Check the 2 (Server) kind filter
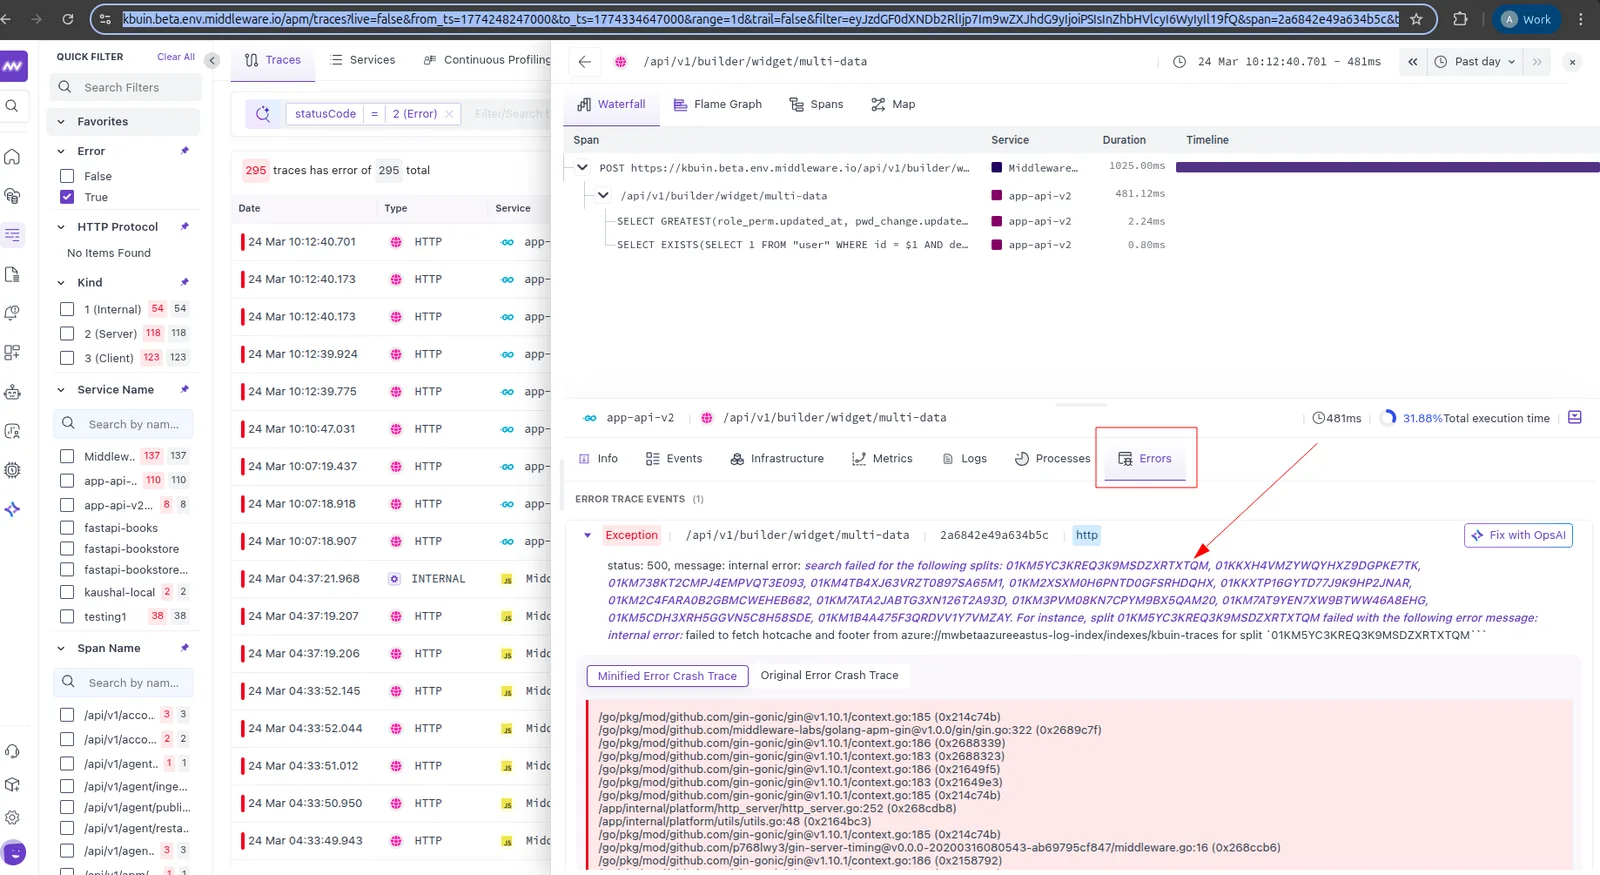1600x875 pixels. pyautogui.click(x=67, y=333)
